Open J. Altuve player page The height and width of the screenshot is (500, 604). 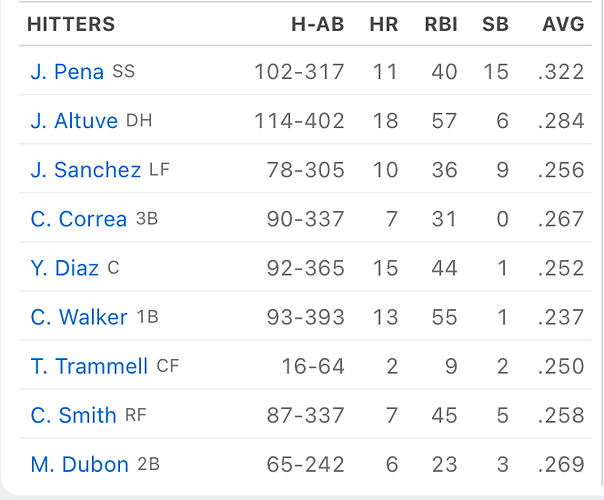click(x=74, y=121)
